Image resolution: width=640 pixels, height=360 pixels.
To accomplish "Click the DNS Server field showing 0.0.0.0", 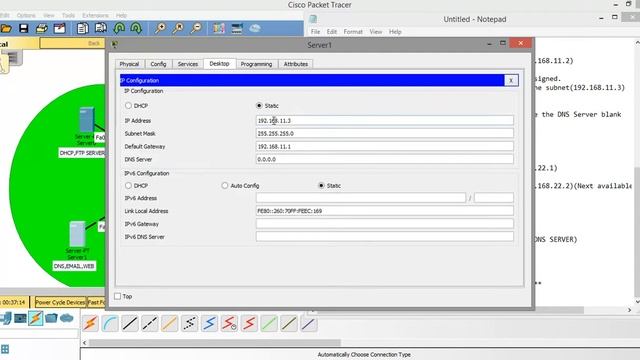I will [x=384, y=159].
